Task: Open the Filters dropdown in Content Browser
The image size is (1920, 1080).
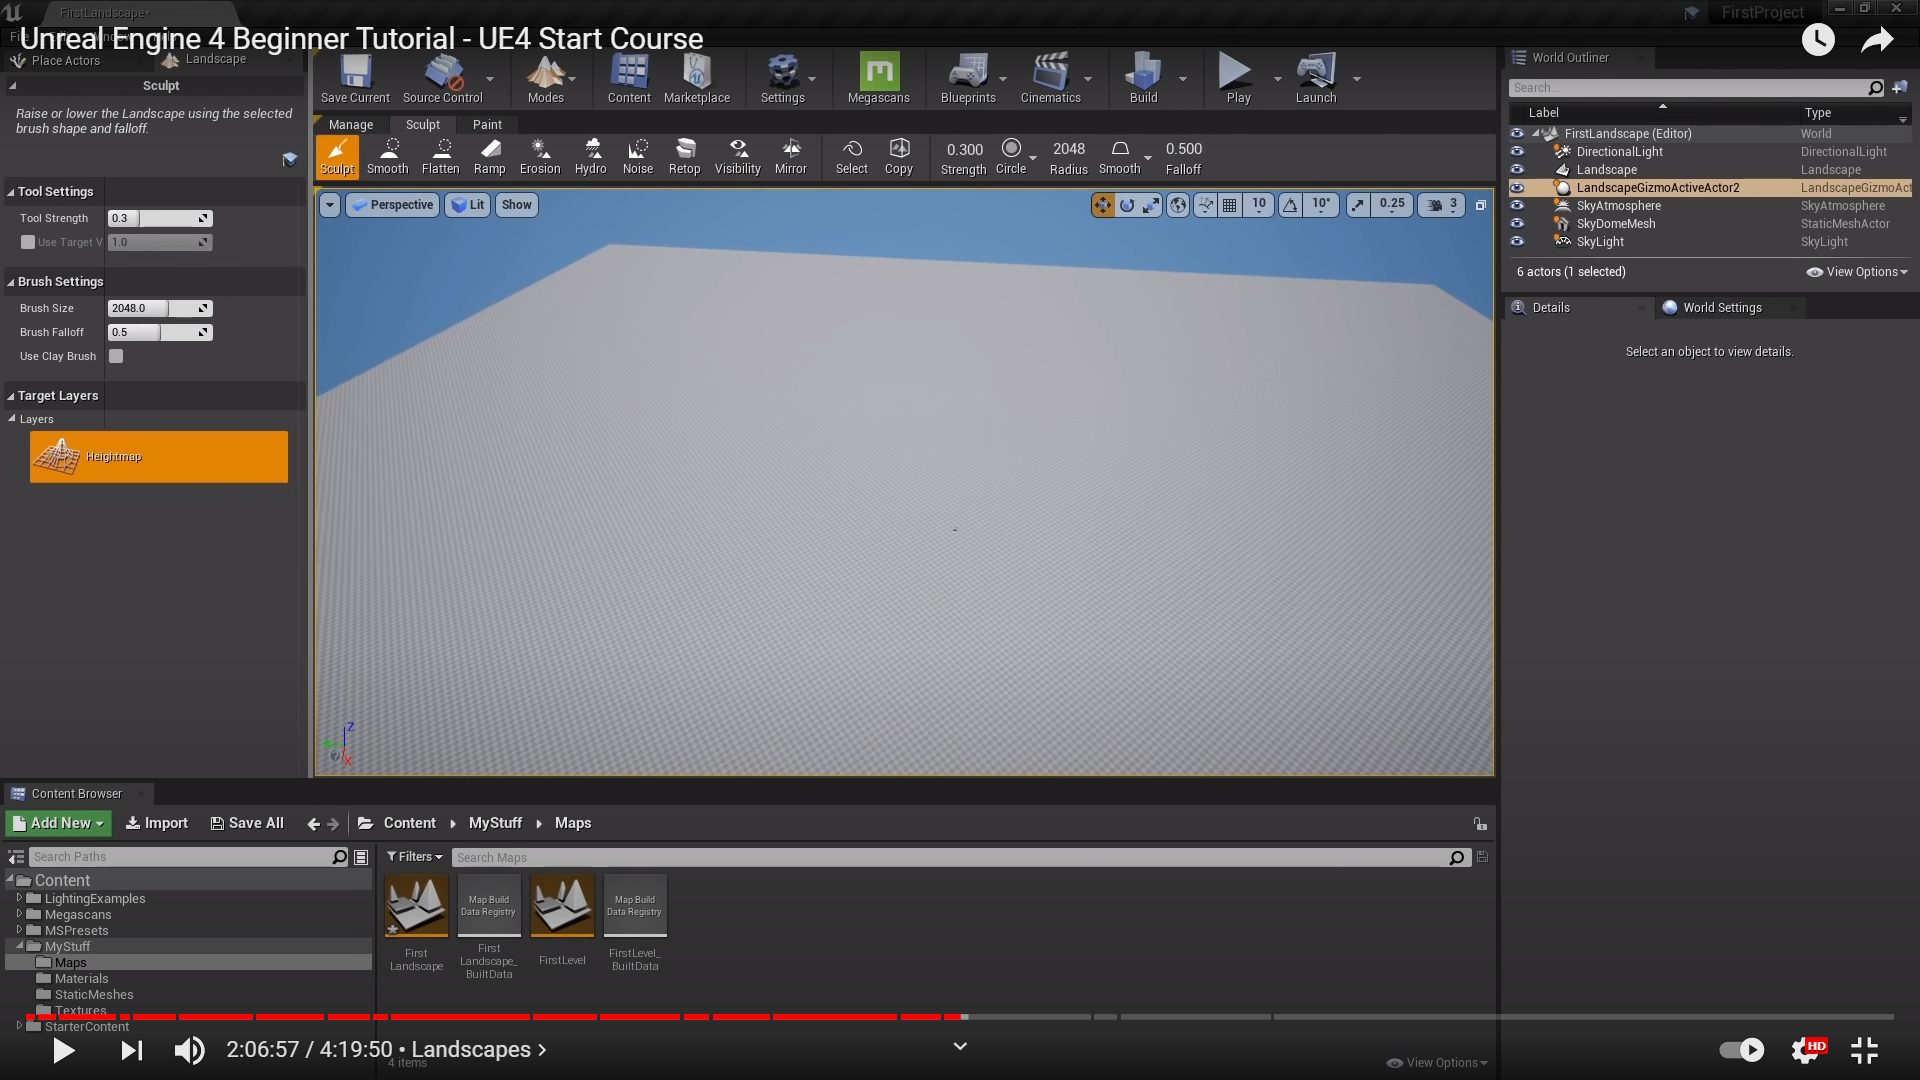Action: 415,857
